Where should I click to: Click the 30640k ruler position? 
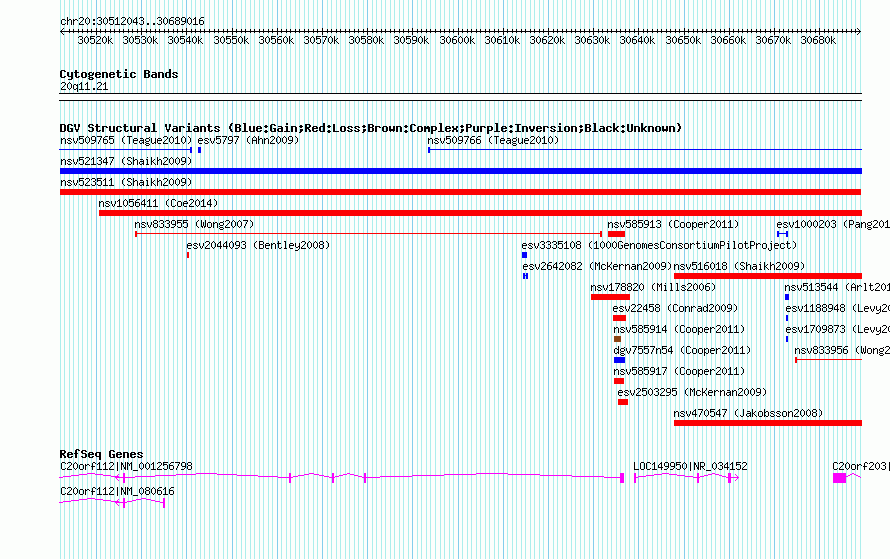click(x=637, y=40)
